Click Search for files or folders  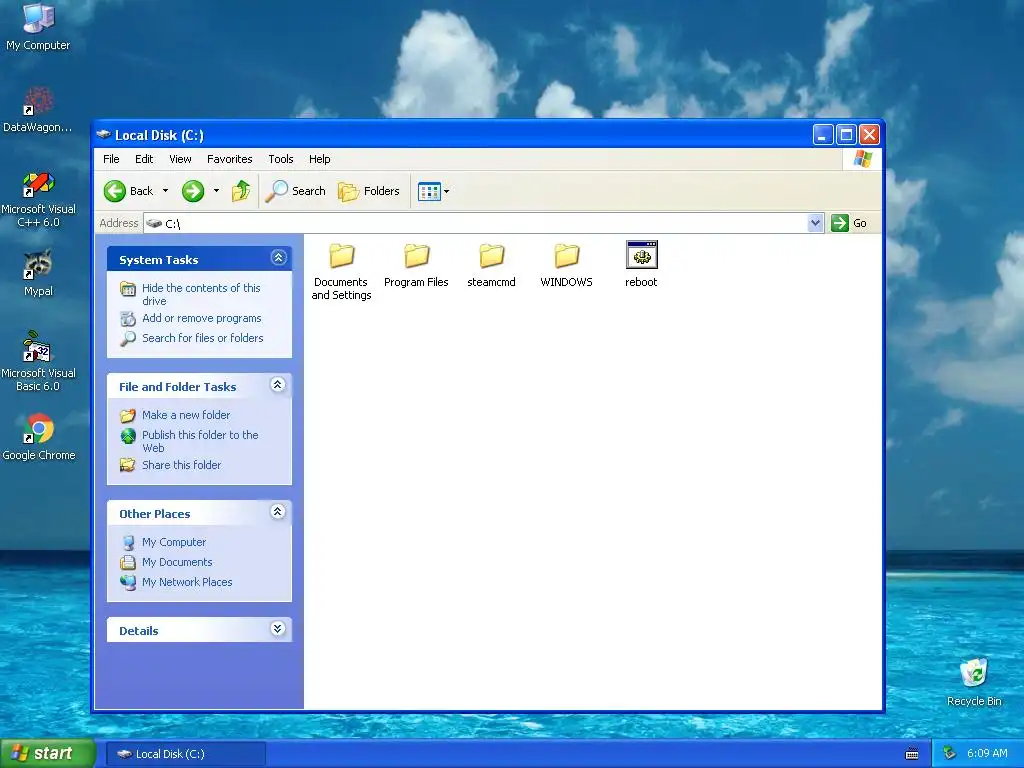click(202, 338)
